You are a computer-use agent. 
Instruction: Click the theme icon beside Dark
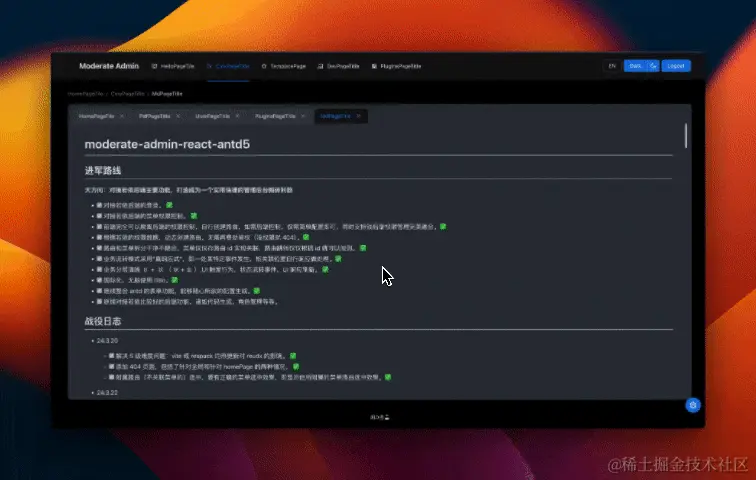pyautogui.click(x=653, y=66)
